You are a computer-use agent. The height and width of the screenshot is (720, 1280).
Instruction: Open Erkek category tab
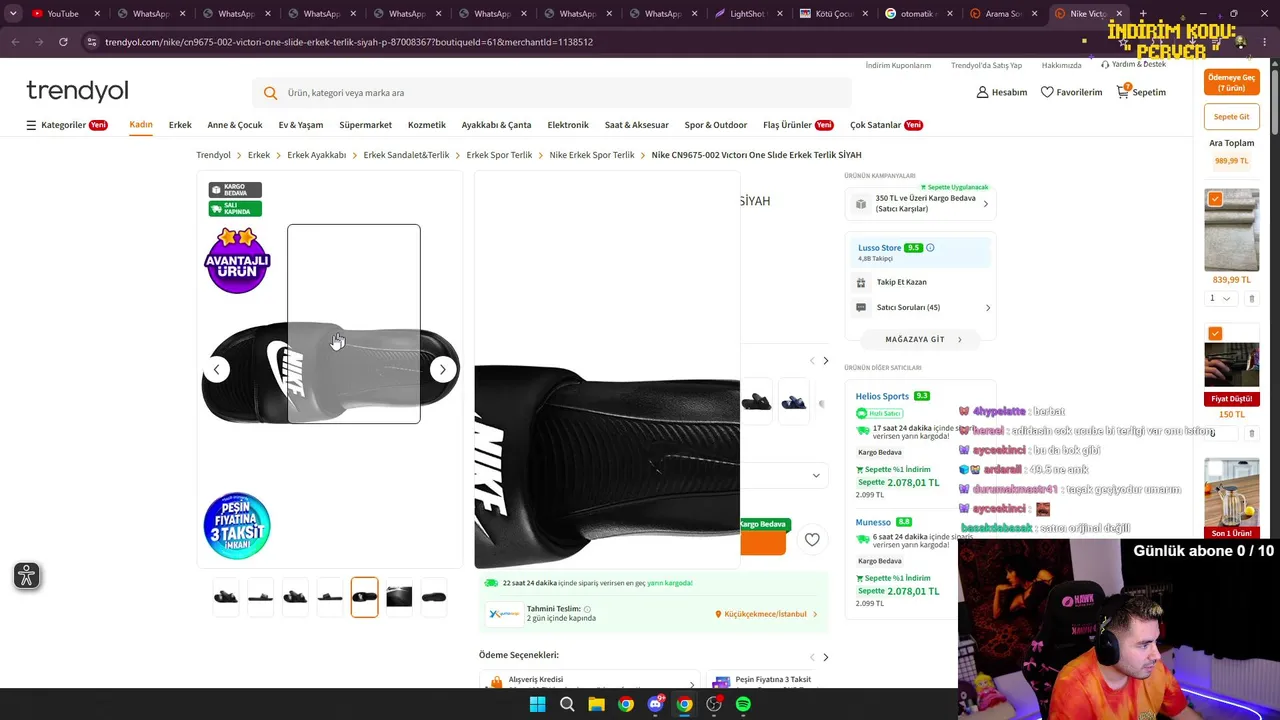click(x=180, y=125)
